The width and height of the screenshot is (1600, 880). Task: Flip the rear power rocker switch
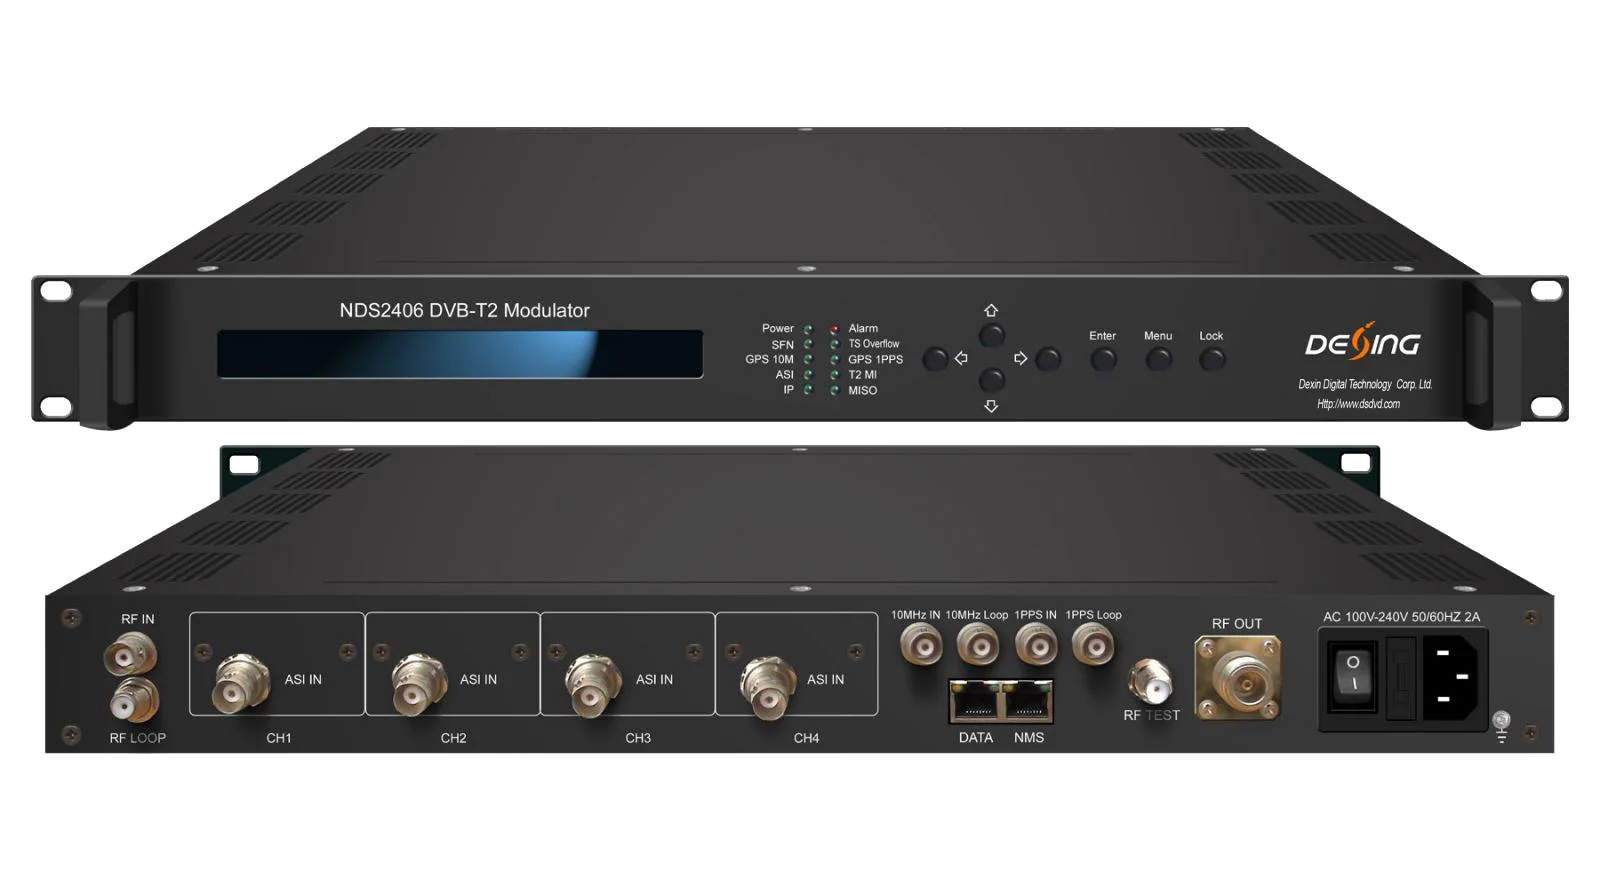coord(1352,676)
